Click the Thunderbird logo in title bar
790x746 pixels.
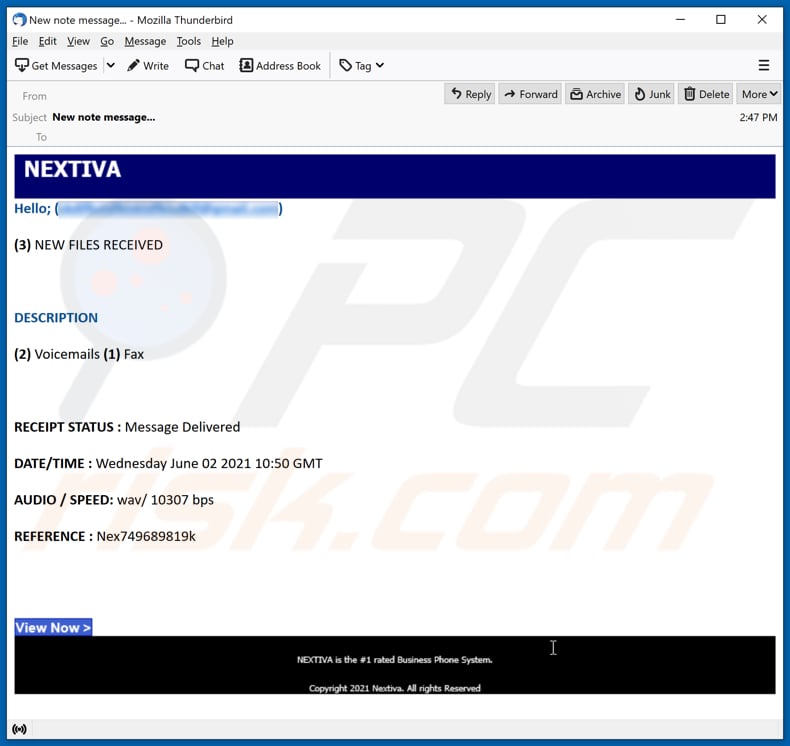[19, 20]
